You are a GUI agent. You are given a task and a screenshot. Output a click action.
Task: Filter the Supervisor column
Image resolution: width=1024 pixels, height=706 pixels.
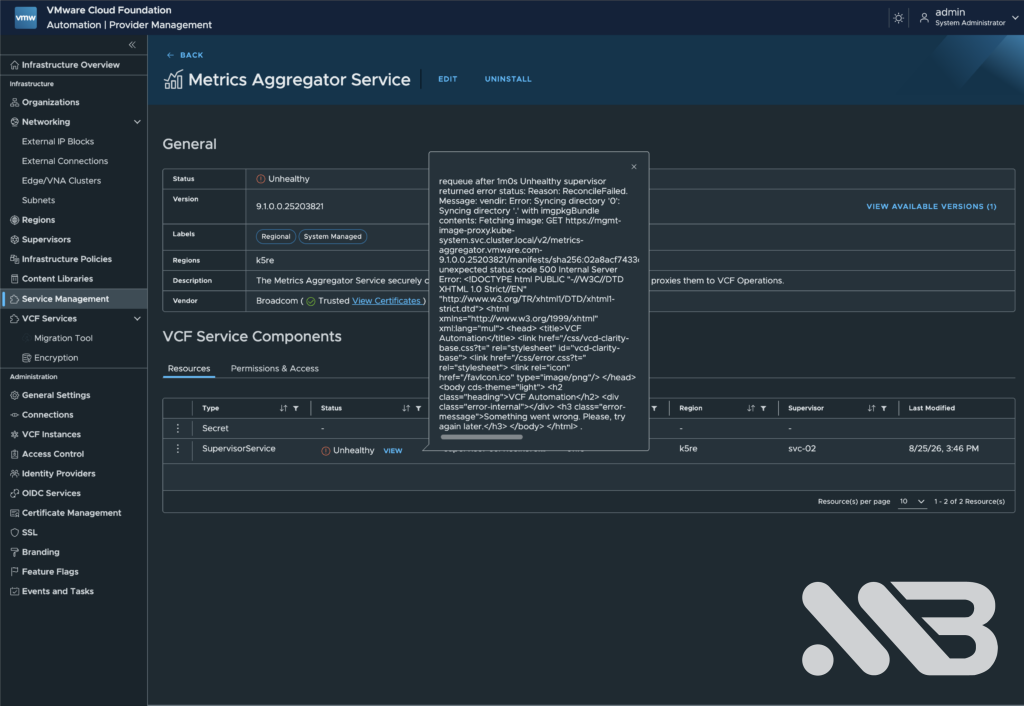coord(884,408)
